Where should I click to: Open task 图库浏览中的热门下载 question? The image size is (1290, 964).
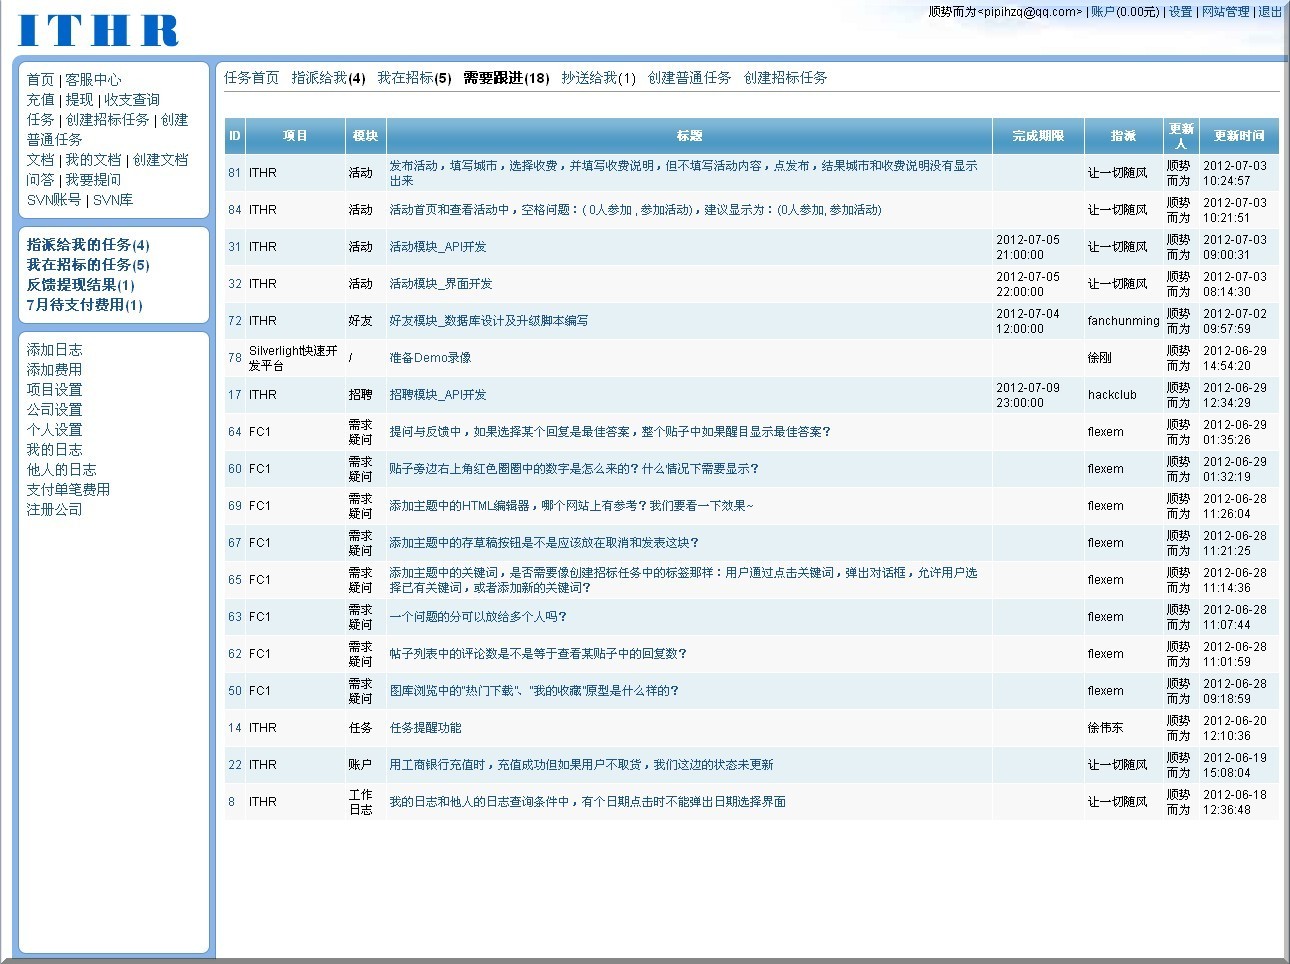[534, 691]
